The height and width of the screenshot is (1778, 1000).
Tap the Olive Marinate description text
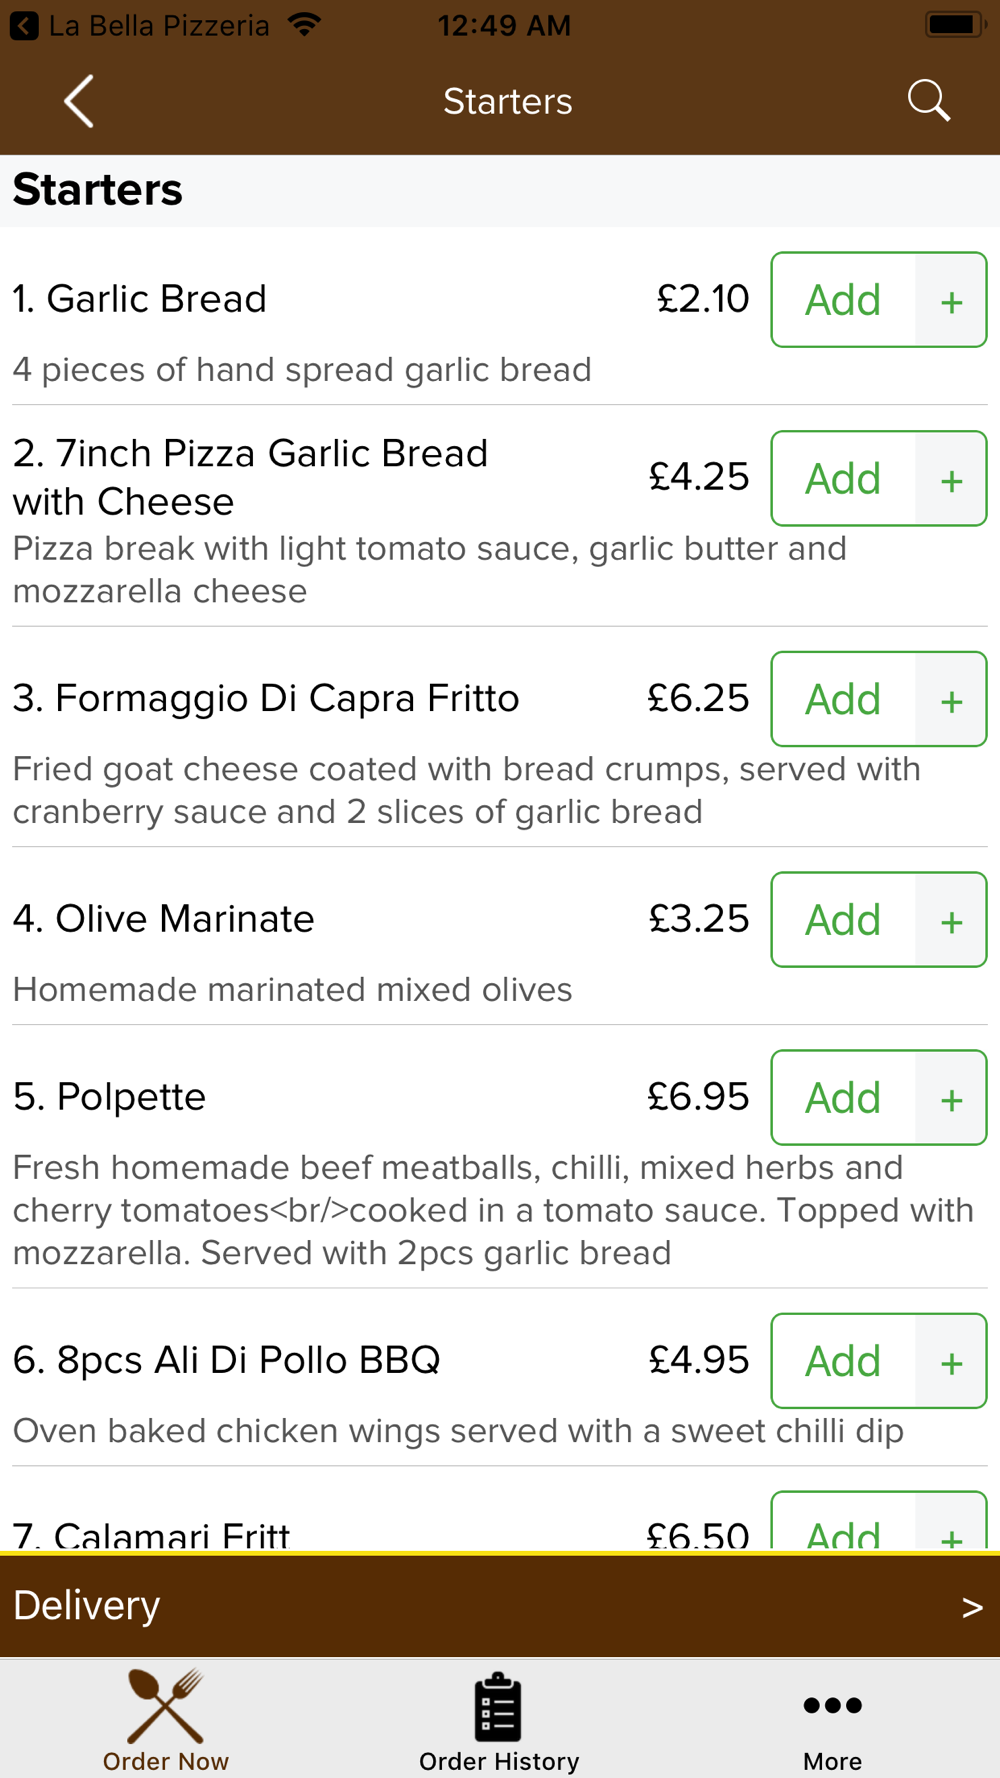292,990
